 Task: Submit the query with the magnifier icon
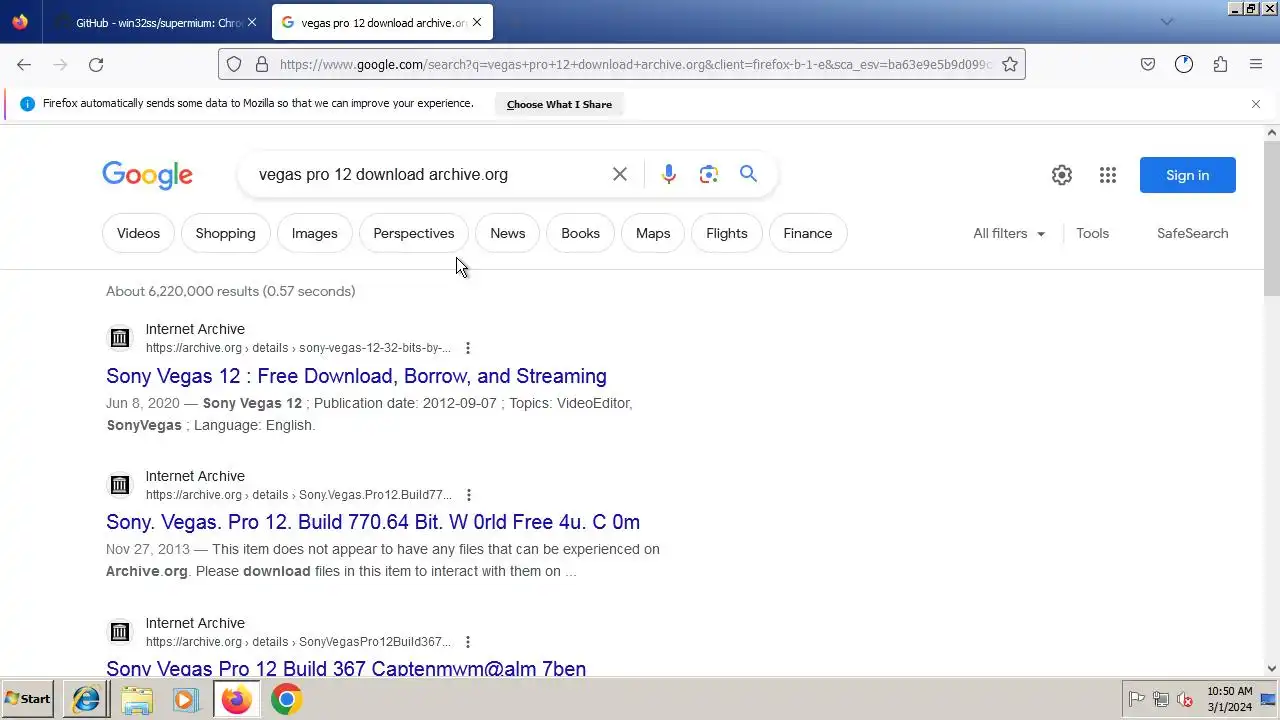(748, 174)
